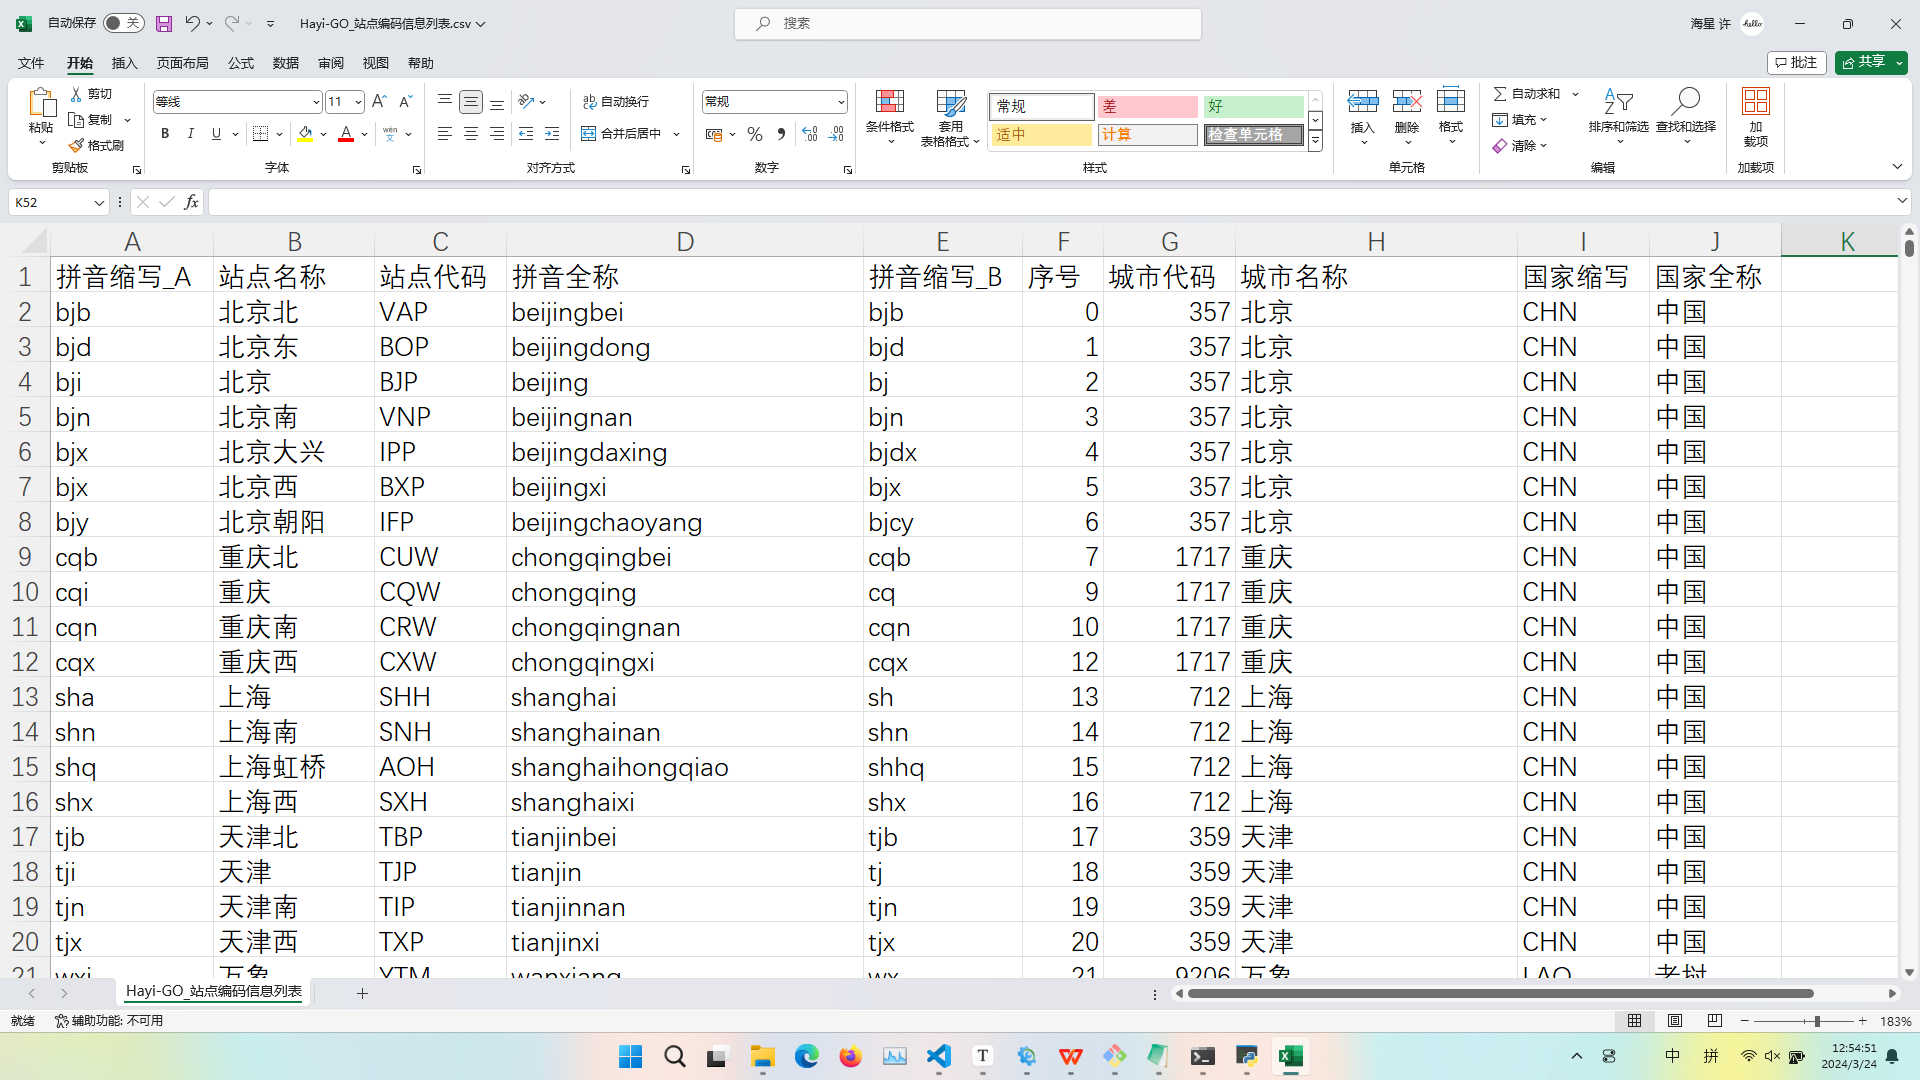Click the search box in title bar

[968, 23]
